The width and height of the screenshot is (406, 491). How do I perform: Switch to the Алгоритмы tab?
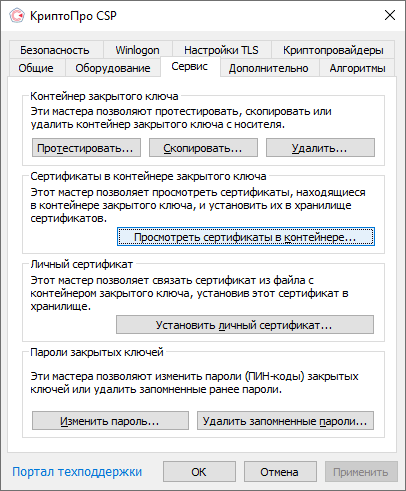tap(358, 68)
